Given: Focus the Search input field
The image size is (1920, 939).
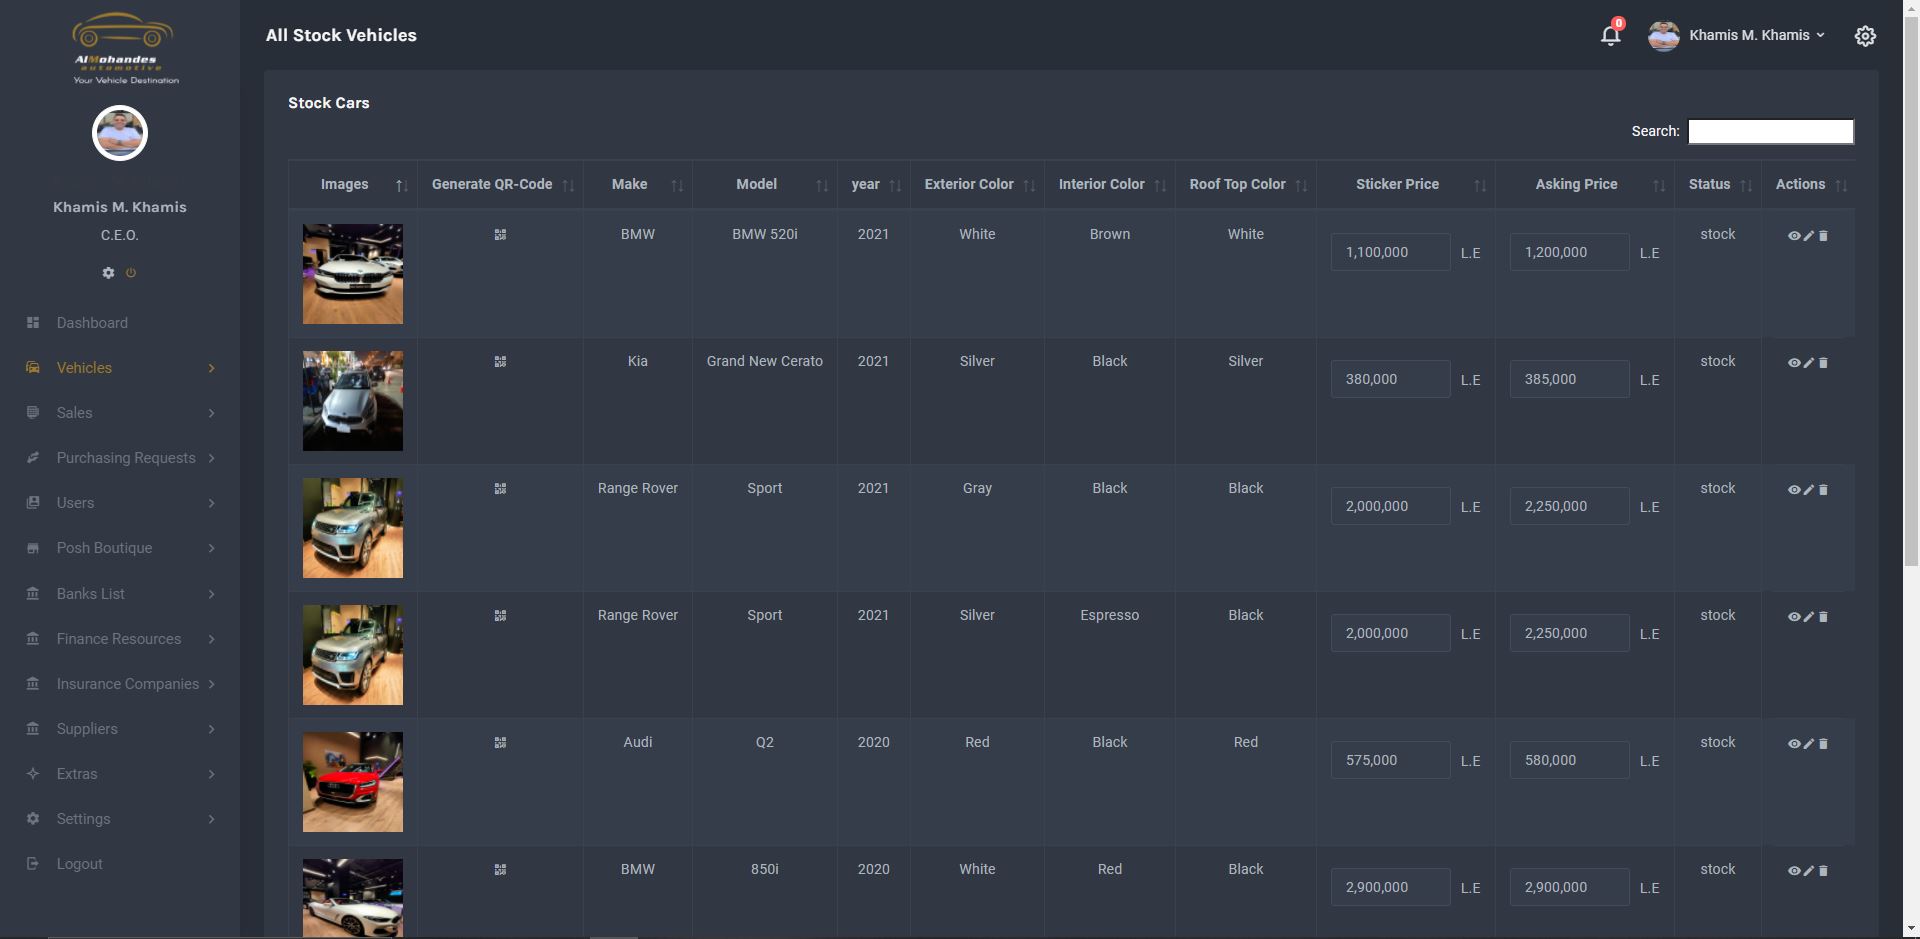Looking at the screenshot, I should [1770, 131].
